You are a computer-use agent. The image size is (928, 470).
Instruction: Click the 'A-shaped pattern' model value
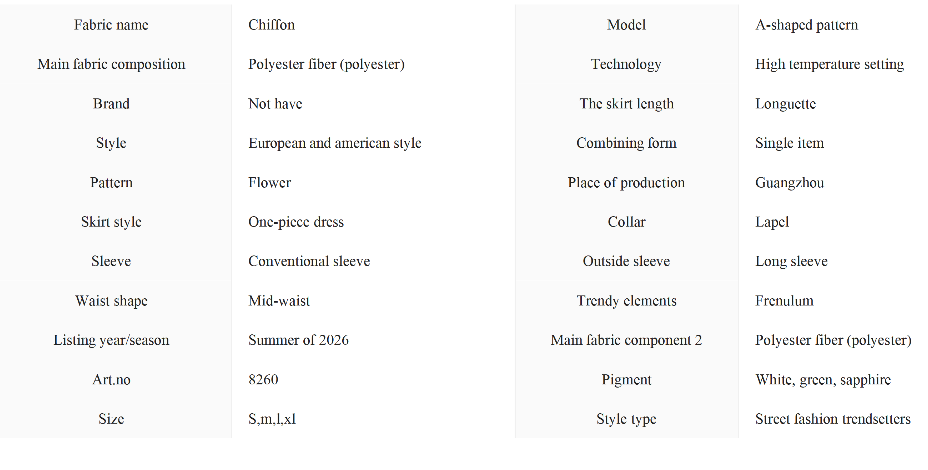point(806,25)
